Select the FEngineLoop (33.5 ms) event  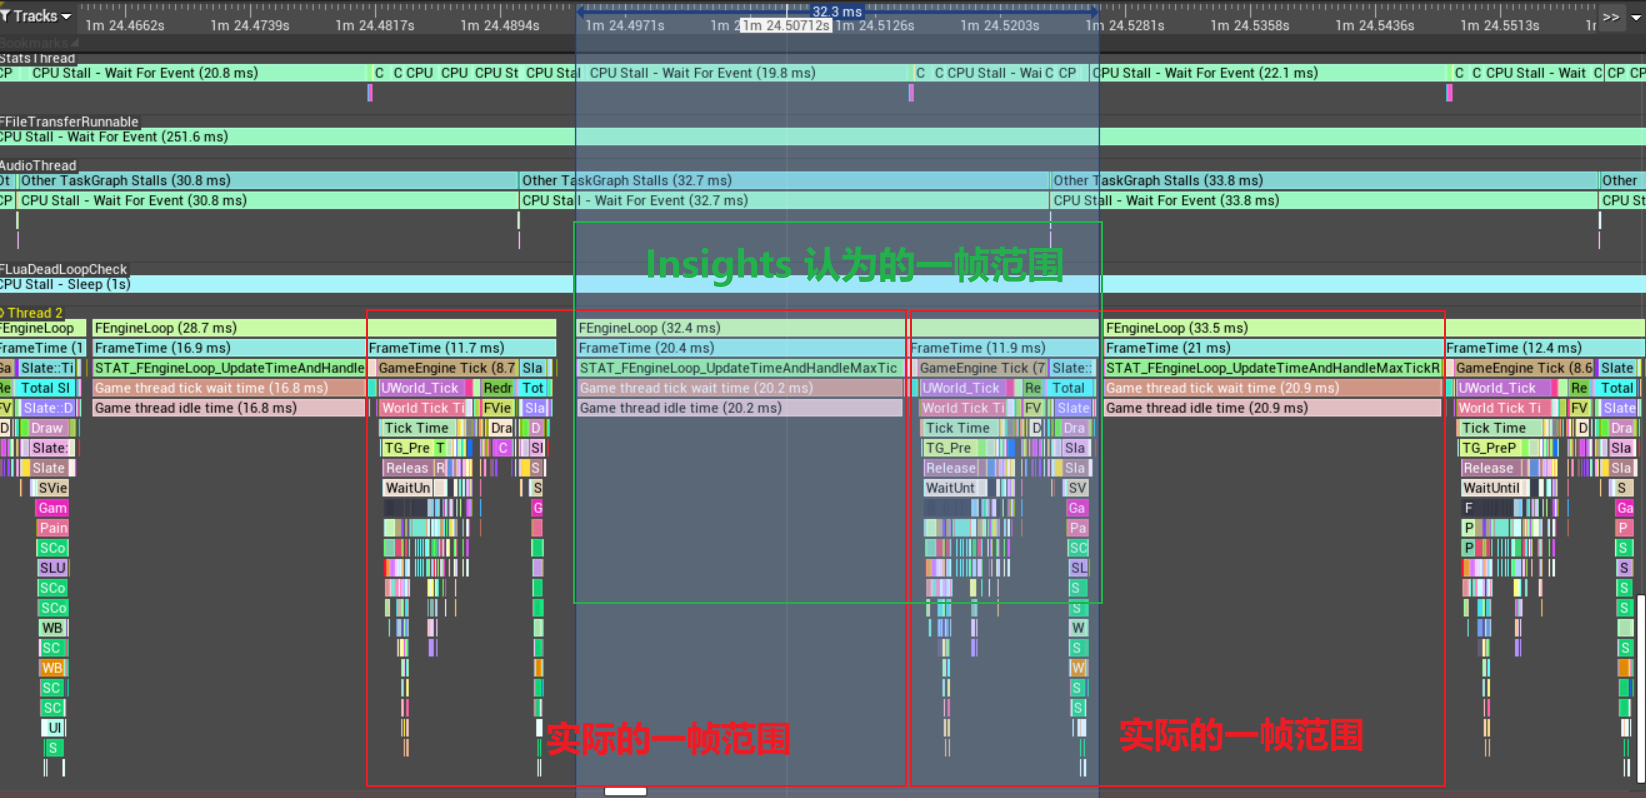point(1373,328)
